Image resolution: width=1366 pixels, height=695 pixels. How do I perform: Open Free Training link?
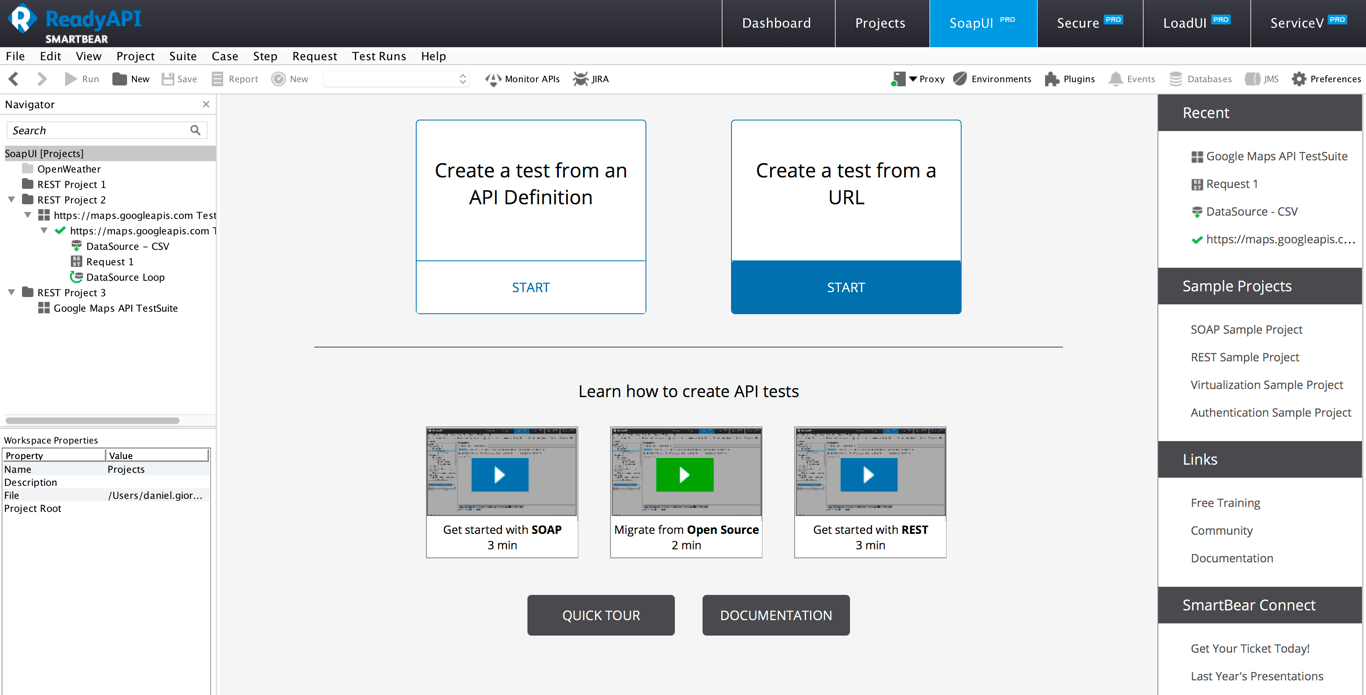coord(1225,503)
